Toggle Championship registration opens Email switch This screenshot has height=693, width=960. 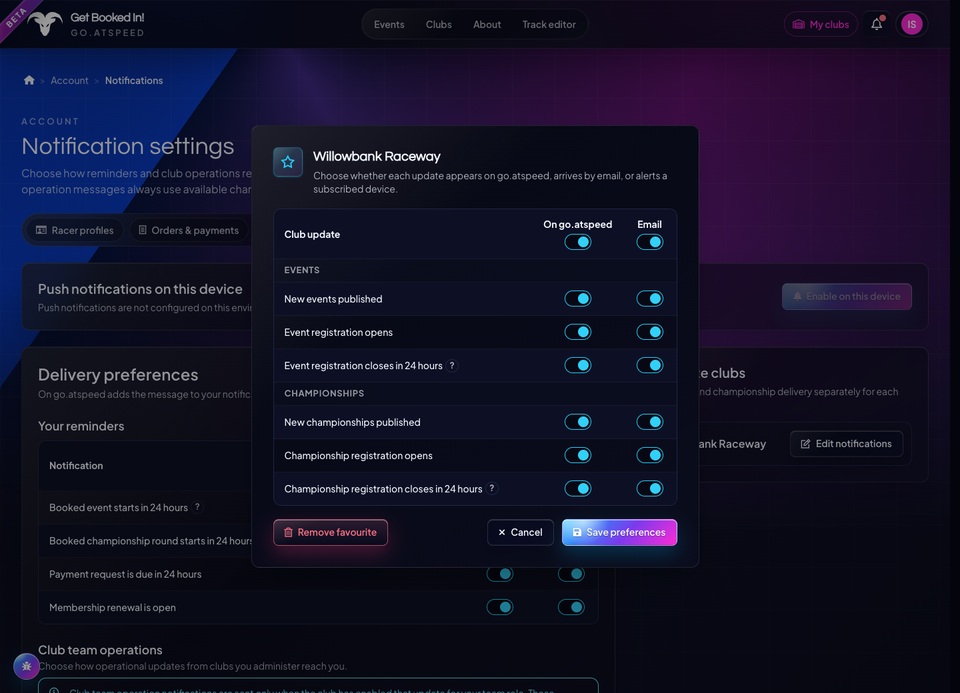[x=649, y=455]
